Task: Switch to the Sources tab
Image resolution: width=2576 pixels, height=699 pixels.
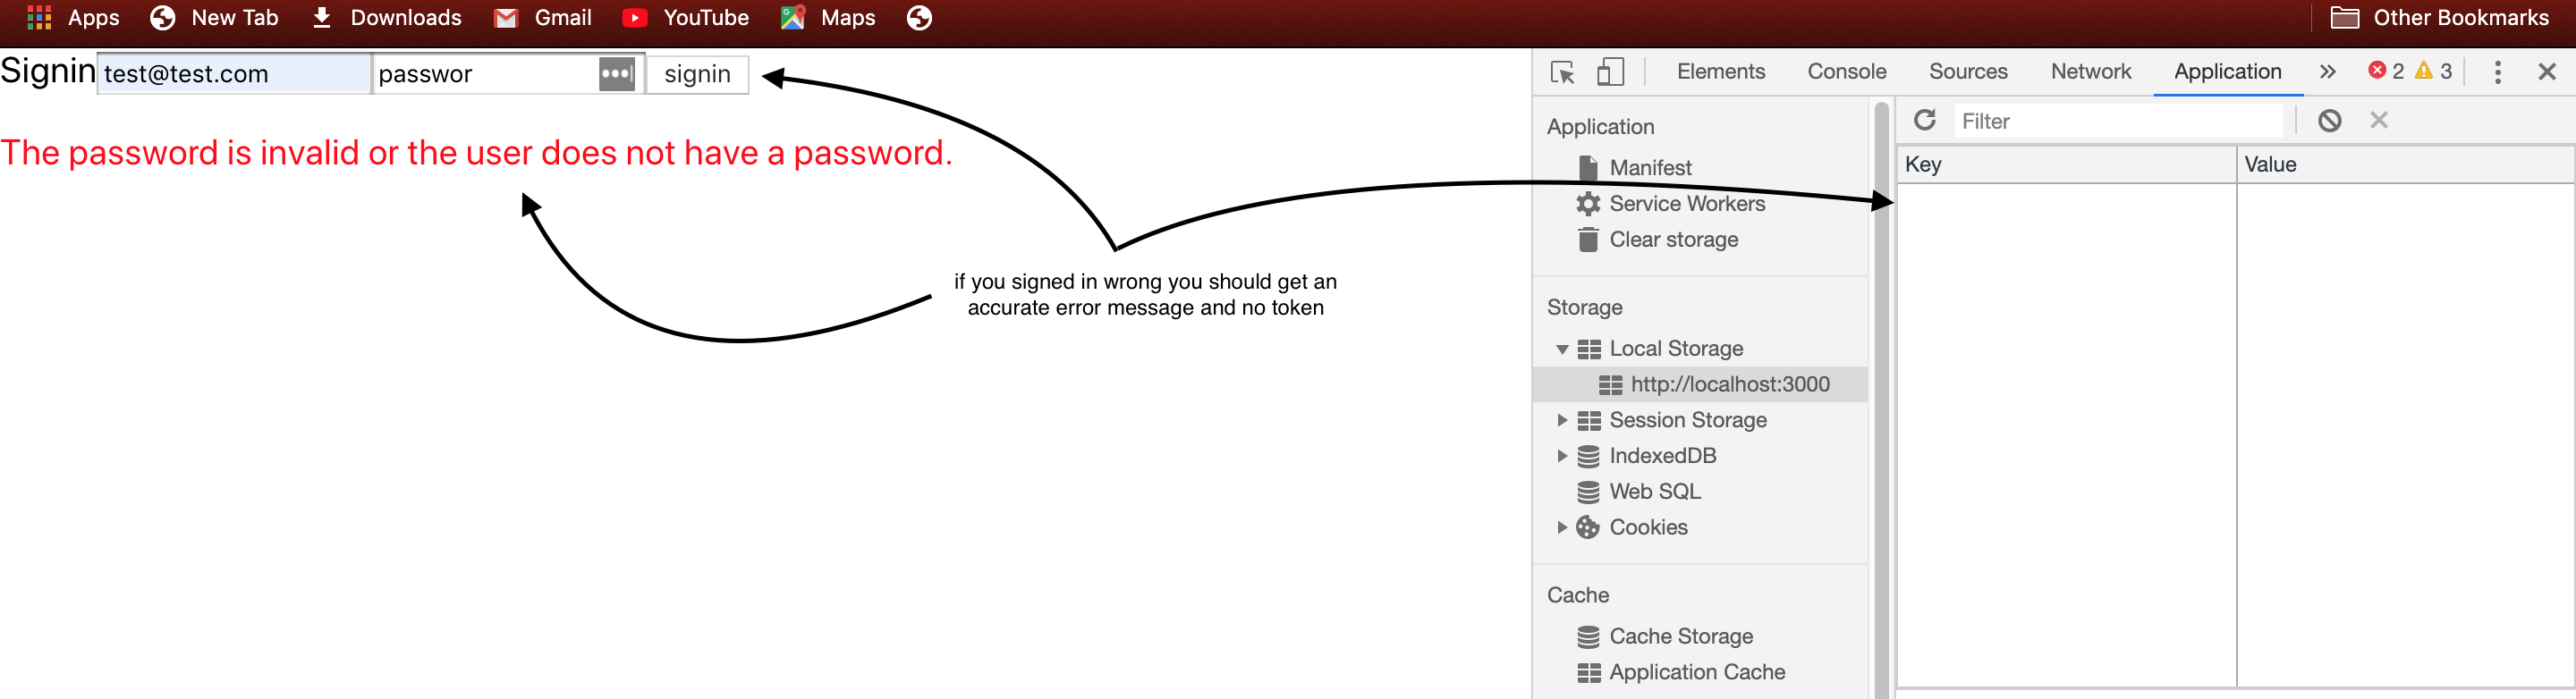Action: (1967, 71)
